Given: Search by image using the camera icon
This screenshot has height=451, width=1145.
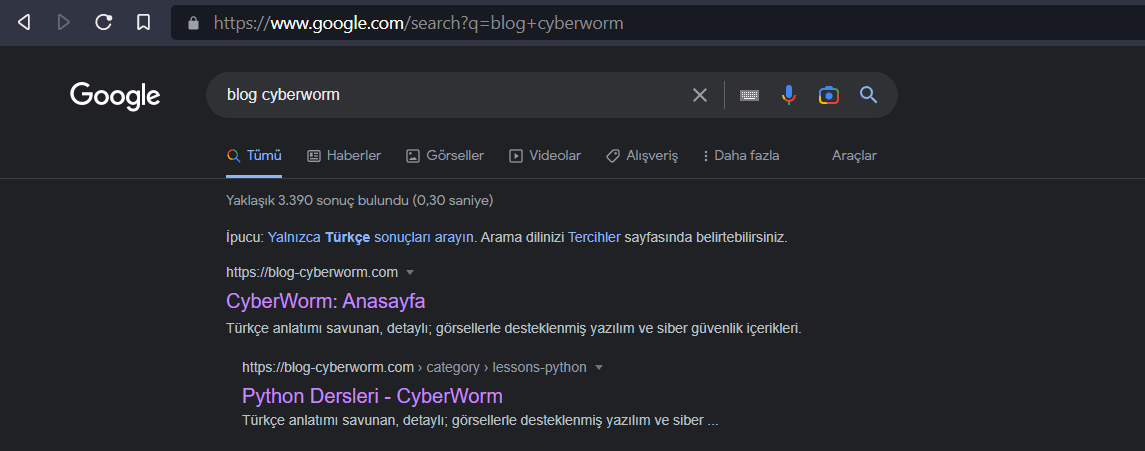Looking at the screenshot, I should point(828,95).
